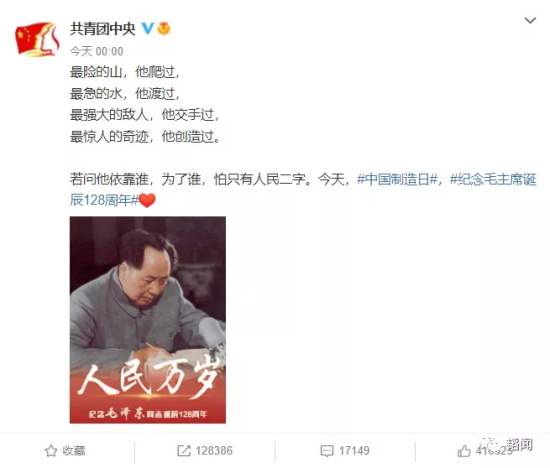Click the red heart emoji
Viewport: 550px width, 468px height.
click(147, 200)
